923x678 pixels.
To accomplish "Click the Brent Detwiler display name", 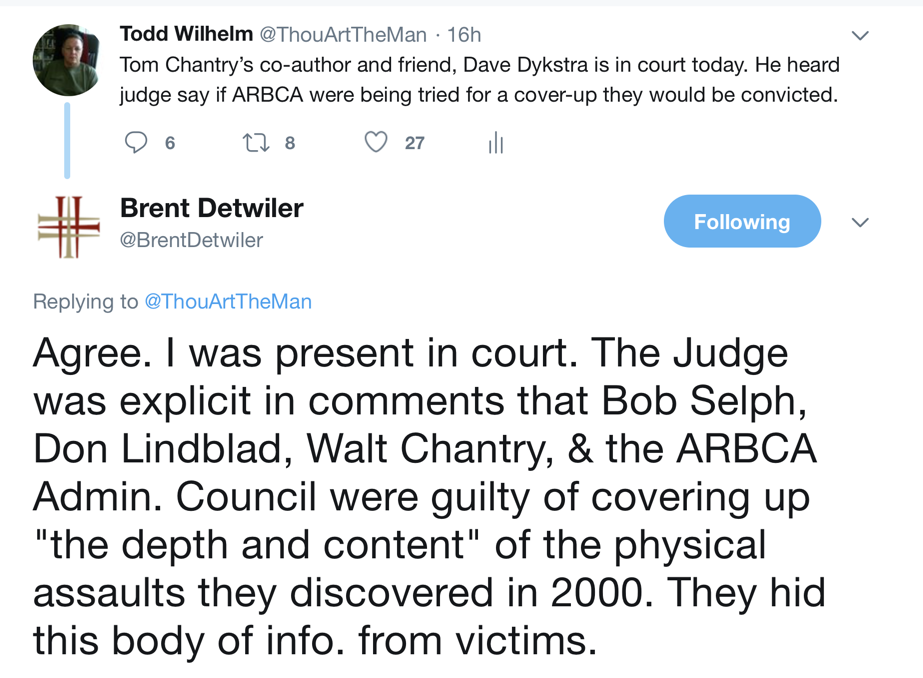I will pos(211,208).
